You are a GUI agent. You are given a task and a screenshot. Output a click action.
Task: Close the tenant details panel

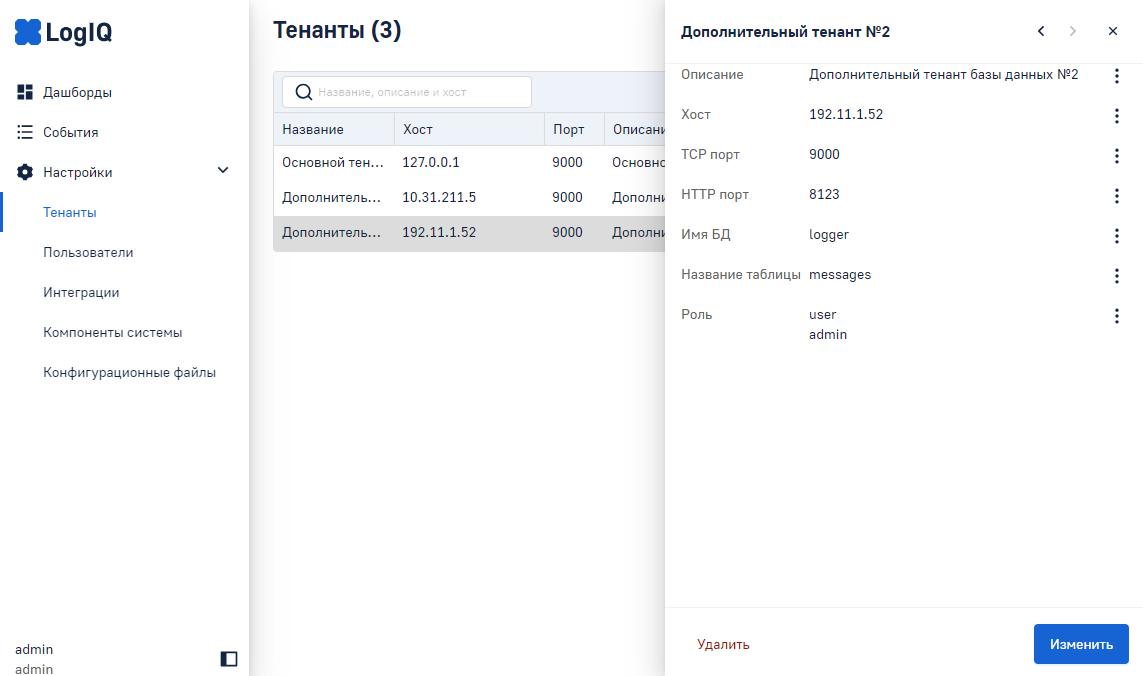(1113, 31)
